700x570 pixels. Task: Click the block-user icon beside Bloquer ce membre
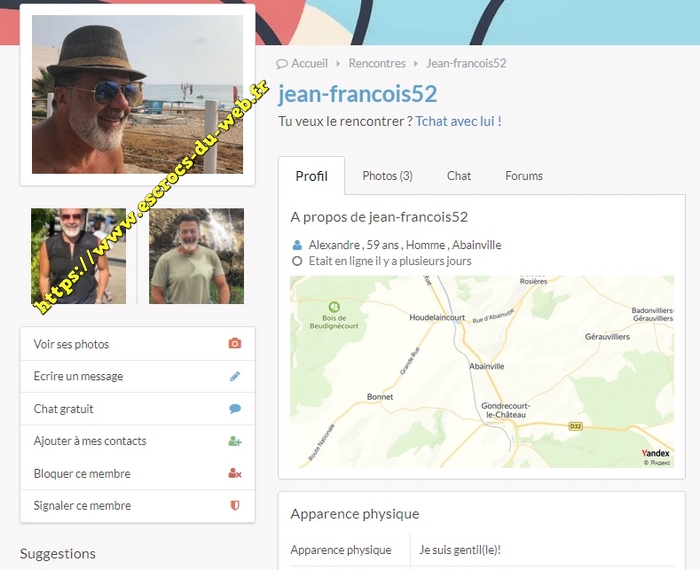235,474
